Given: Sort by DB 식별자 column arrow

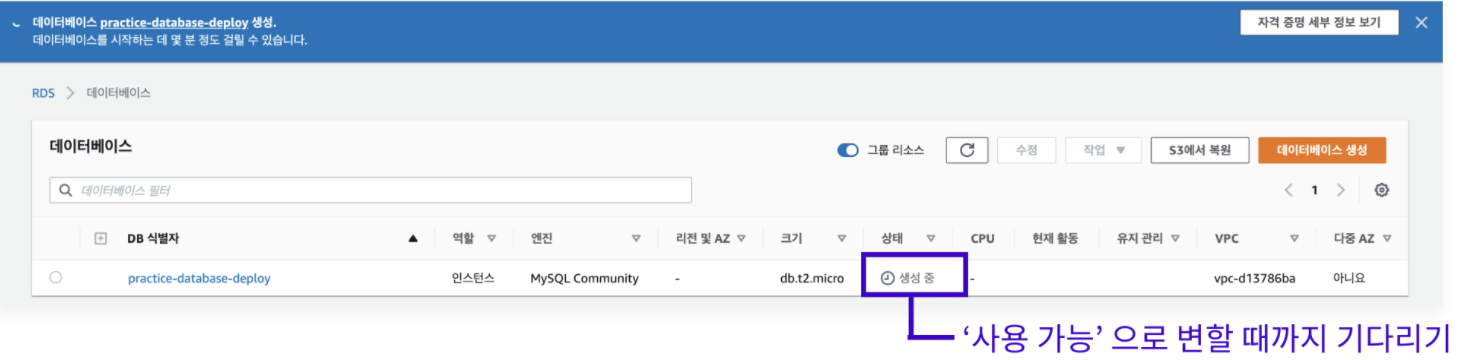Looking at the screenshot, I should click(x=413, y=239).
